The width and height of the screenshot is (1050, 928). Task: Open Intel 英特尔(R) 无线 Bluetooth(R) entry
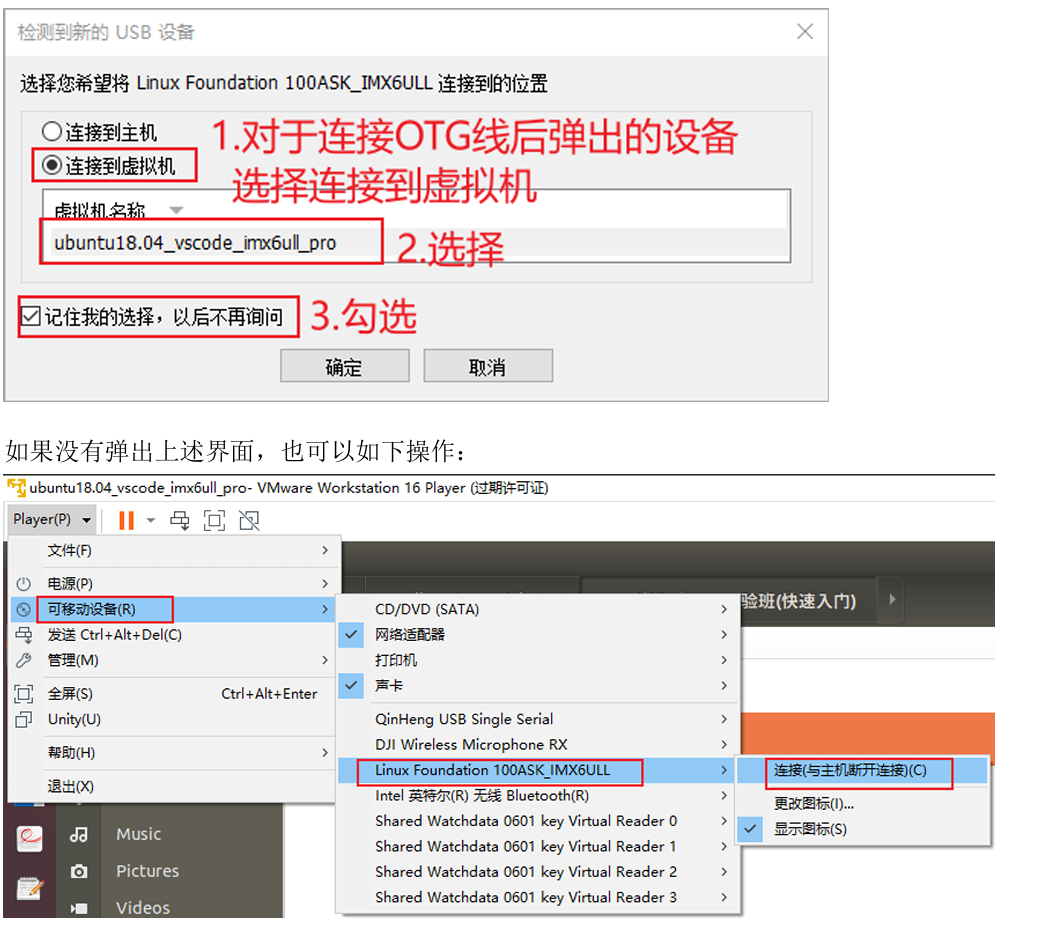tap(538, 795)
